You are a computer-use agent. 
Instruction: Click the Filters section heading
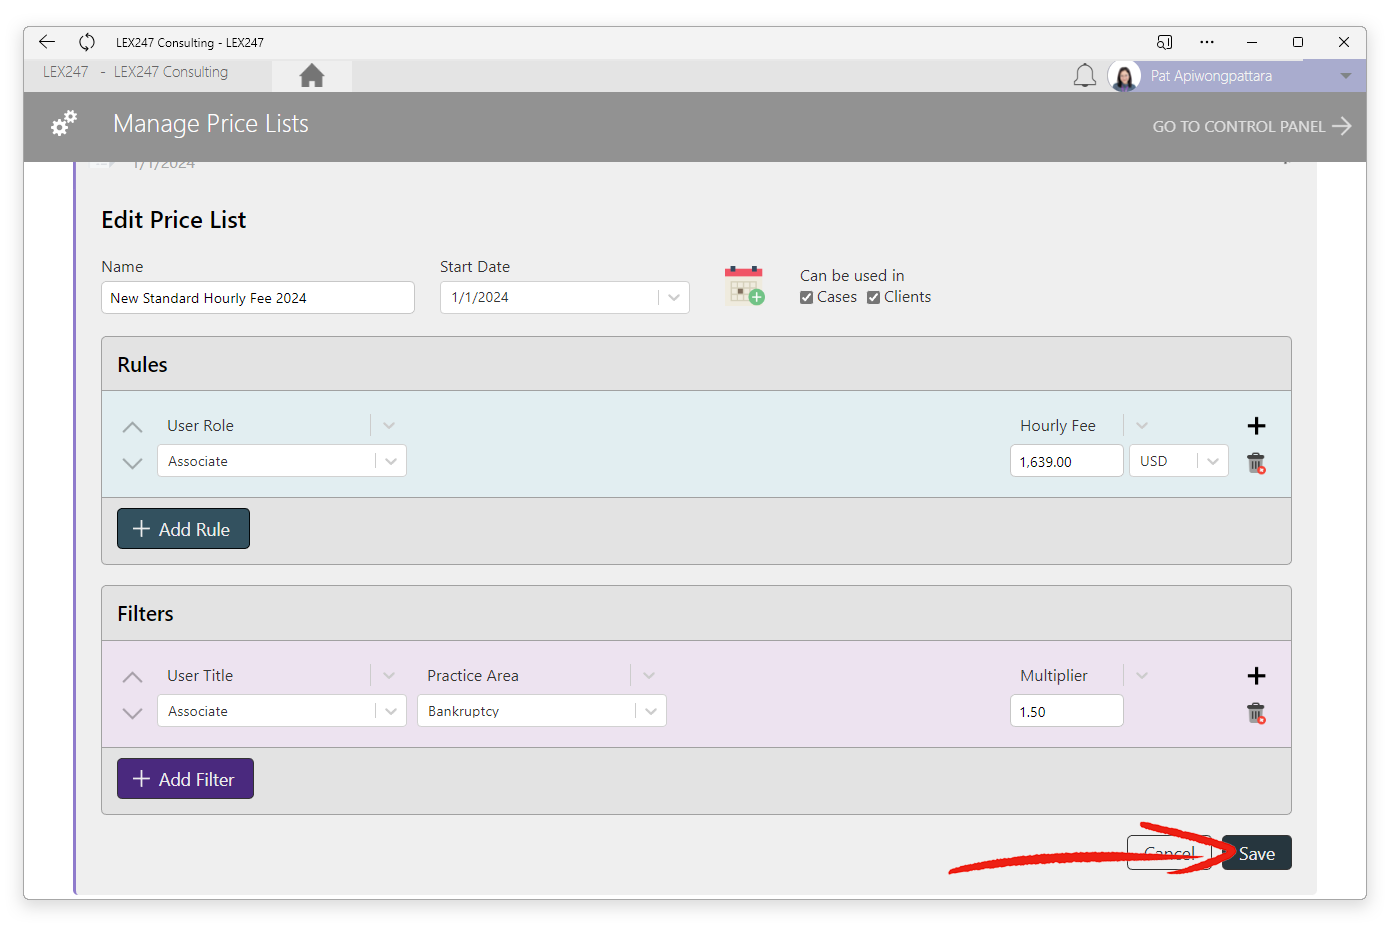[x=145, y=614]
